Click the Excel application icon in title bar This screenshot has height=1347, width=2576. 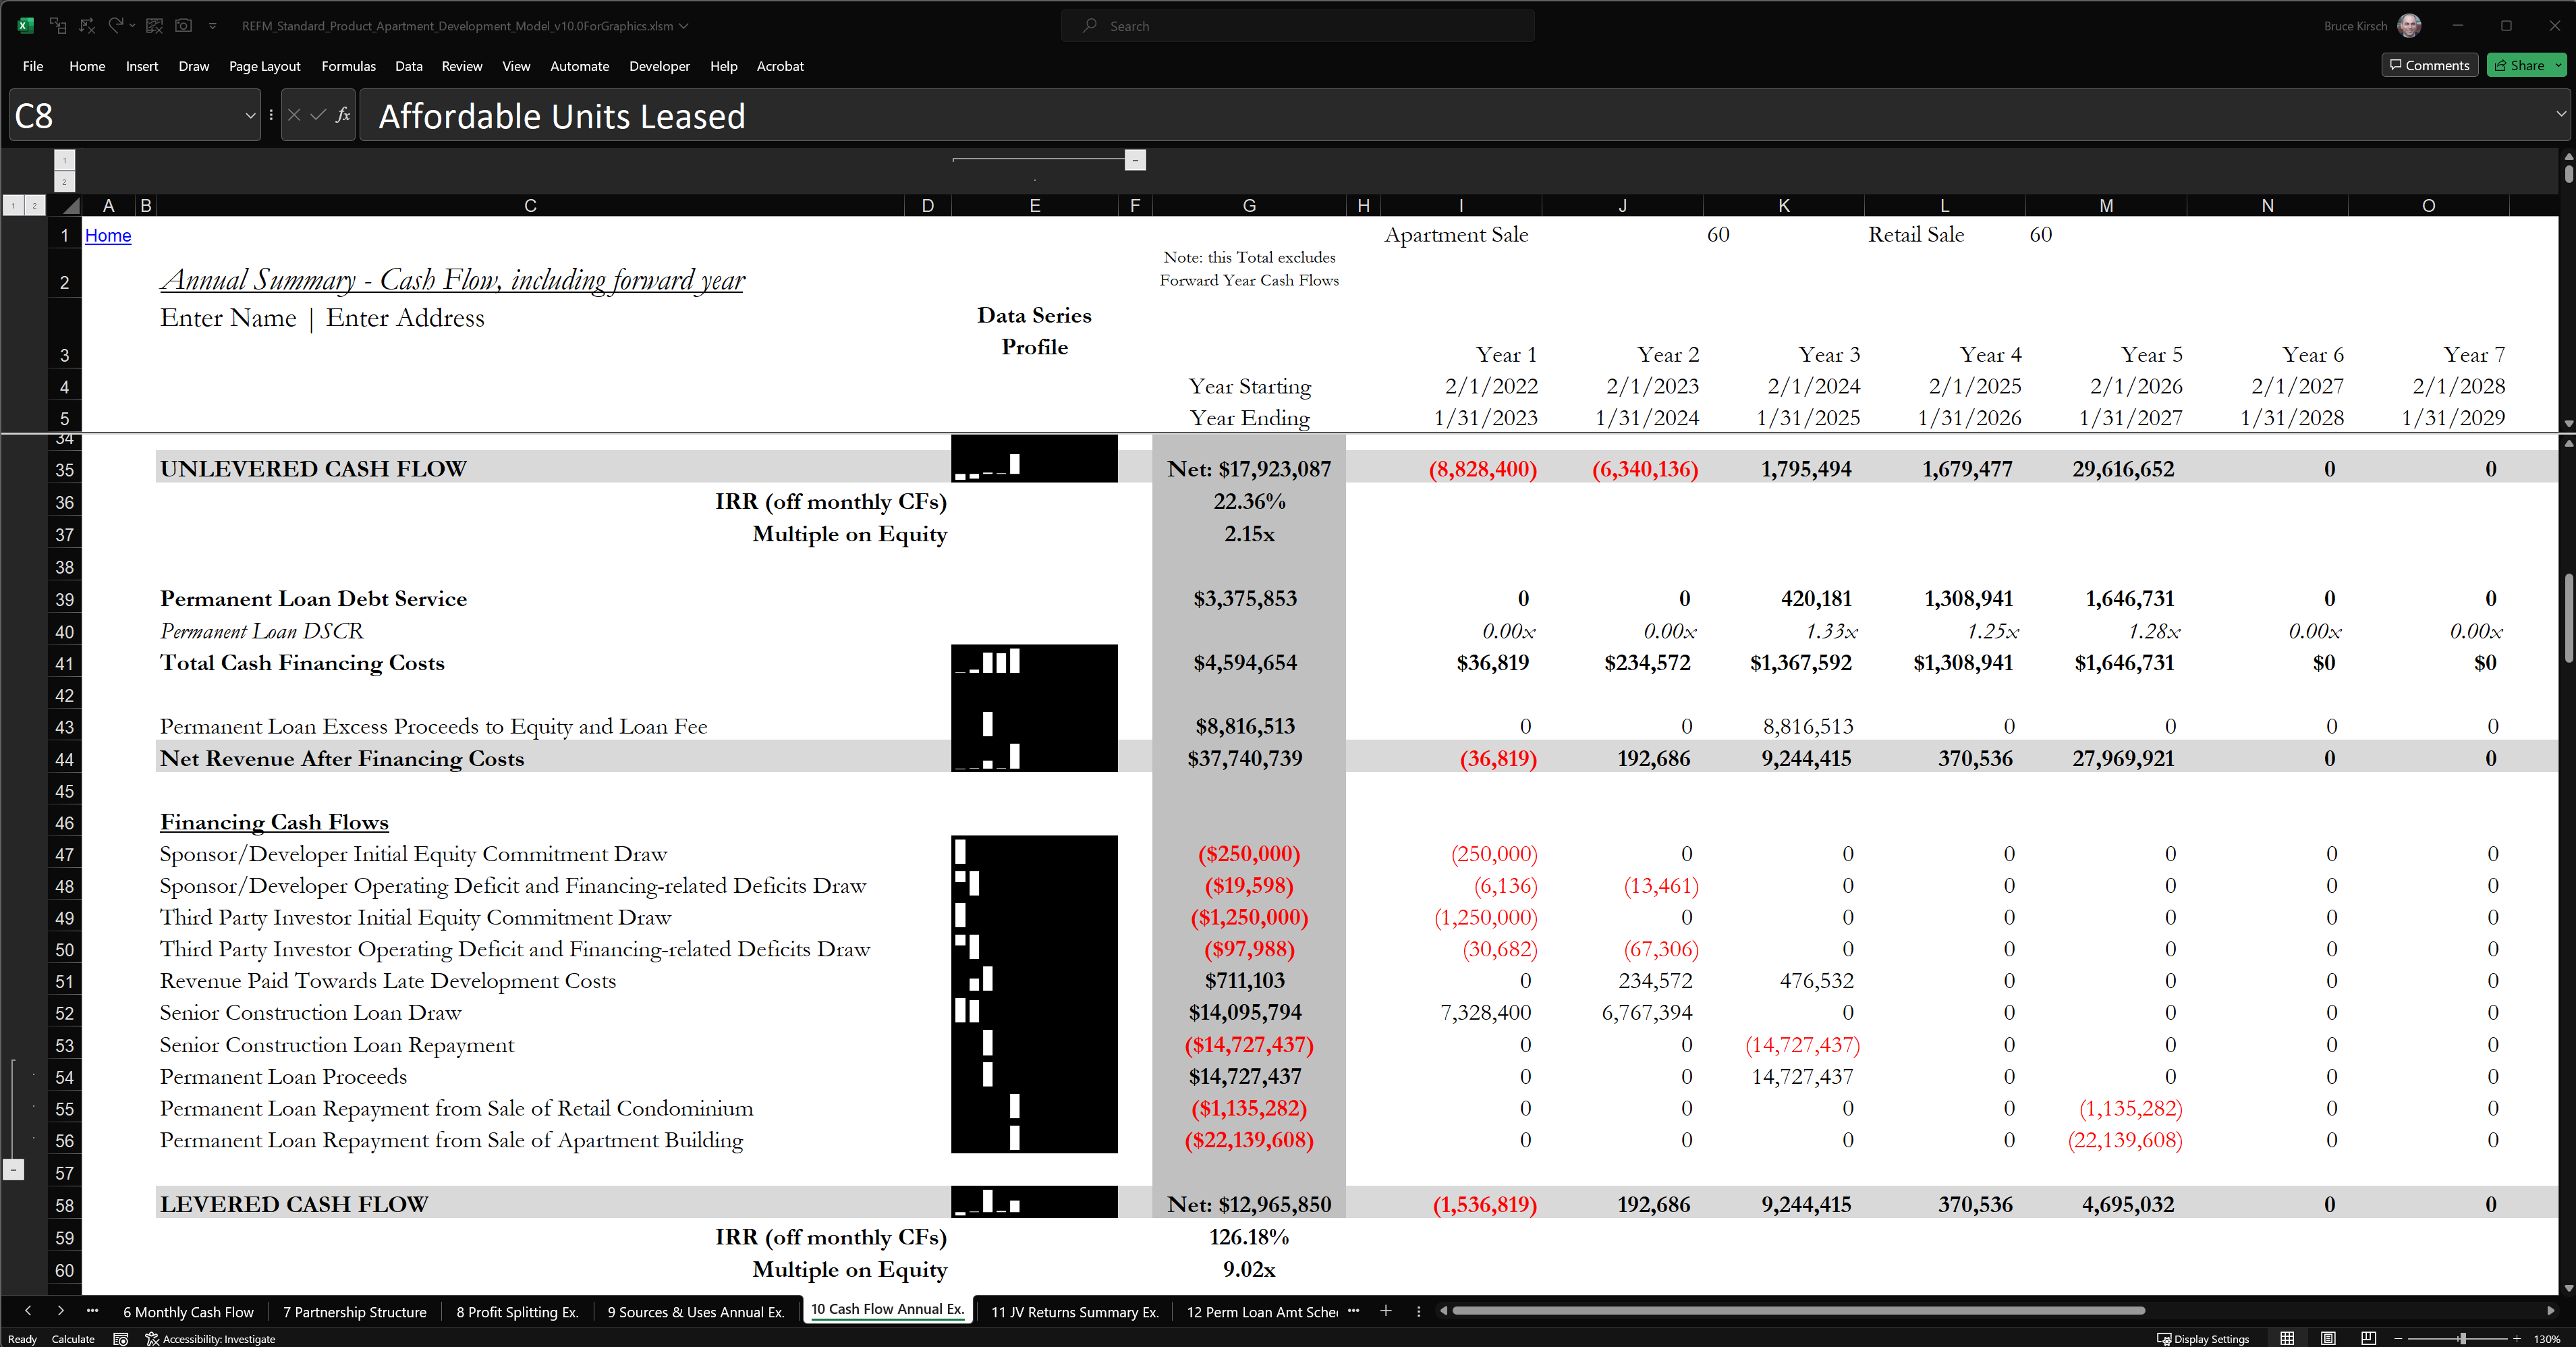click(x=26, y=25)
